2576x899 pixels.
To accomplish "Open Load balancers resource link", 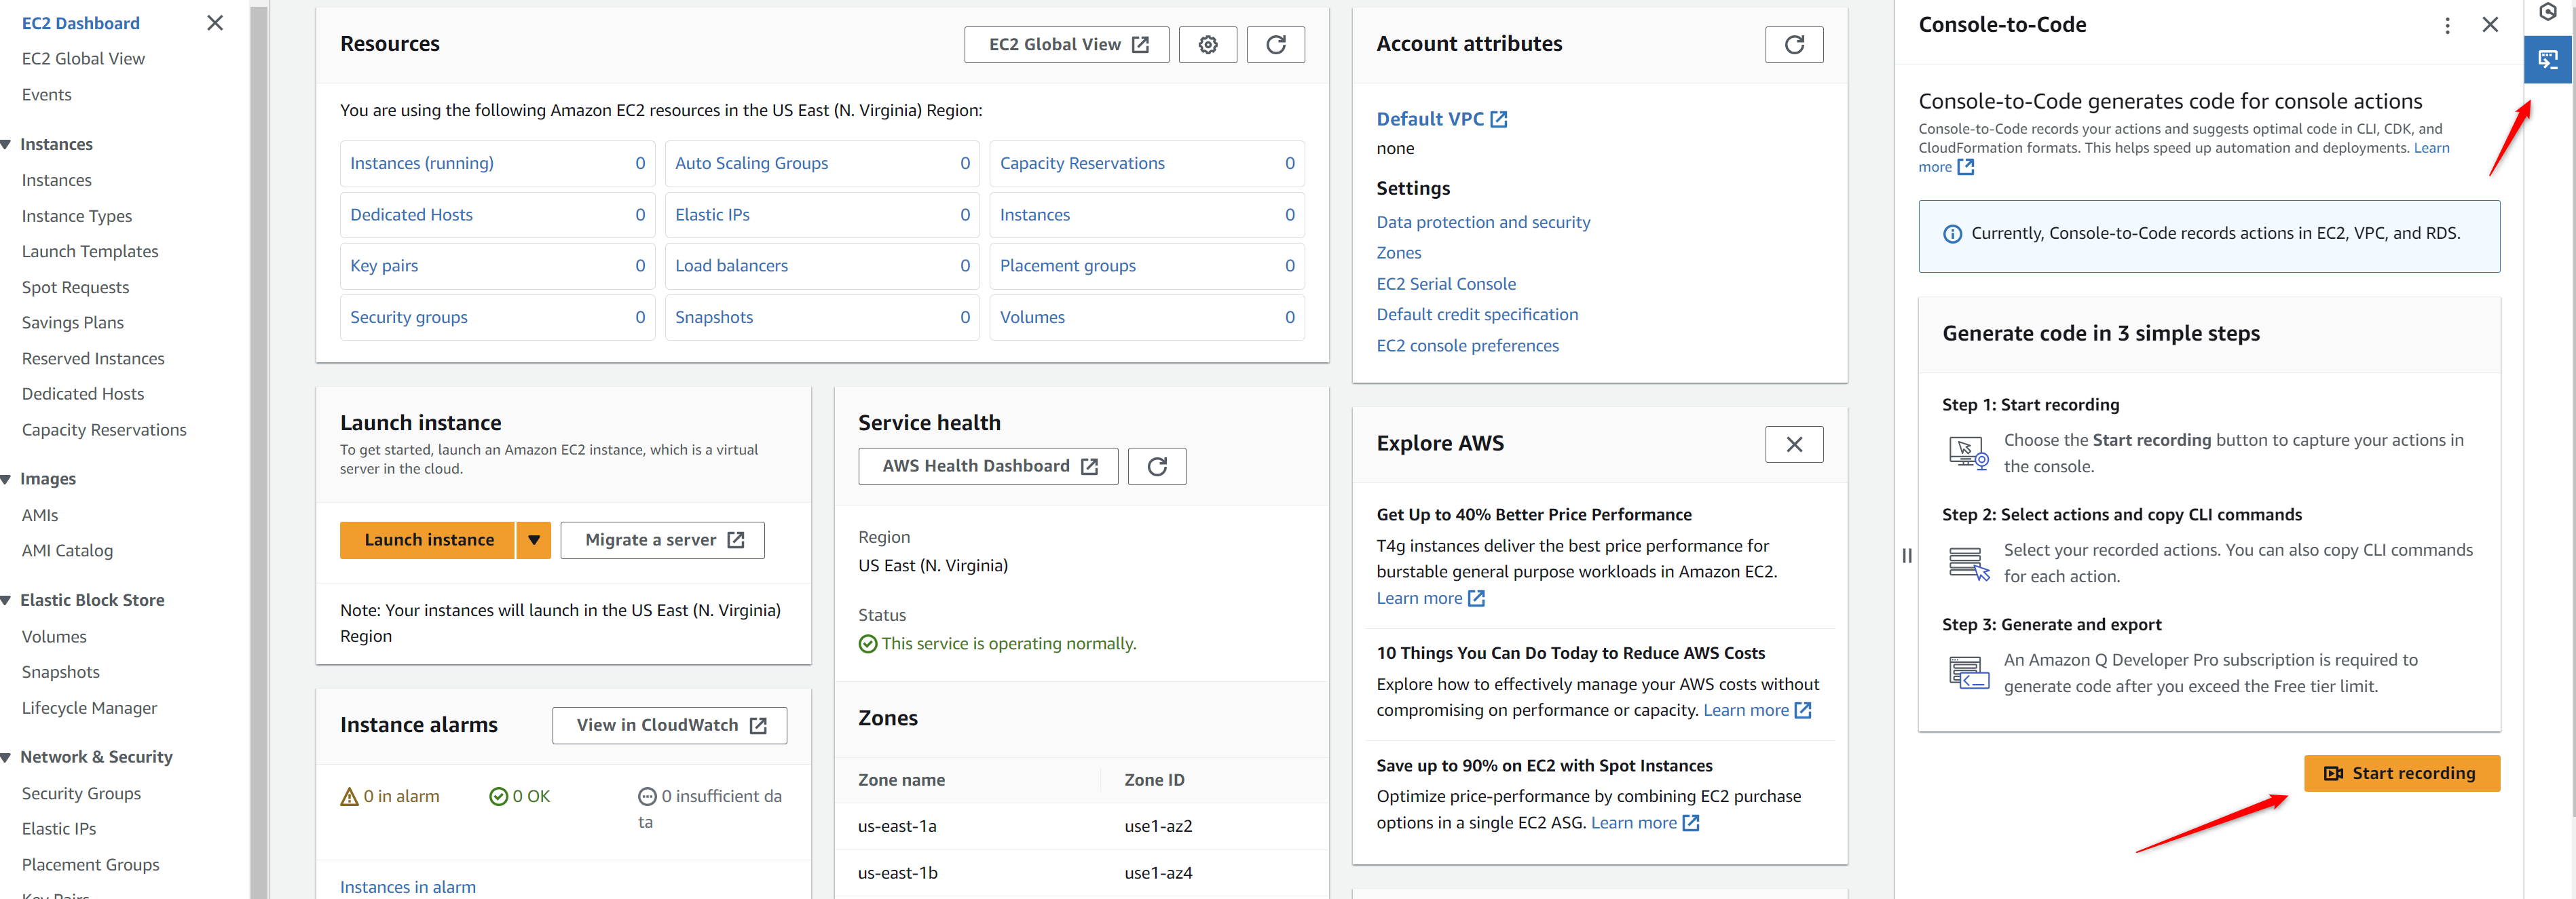I will coord(731,266).
